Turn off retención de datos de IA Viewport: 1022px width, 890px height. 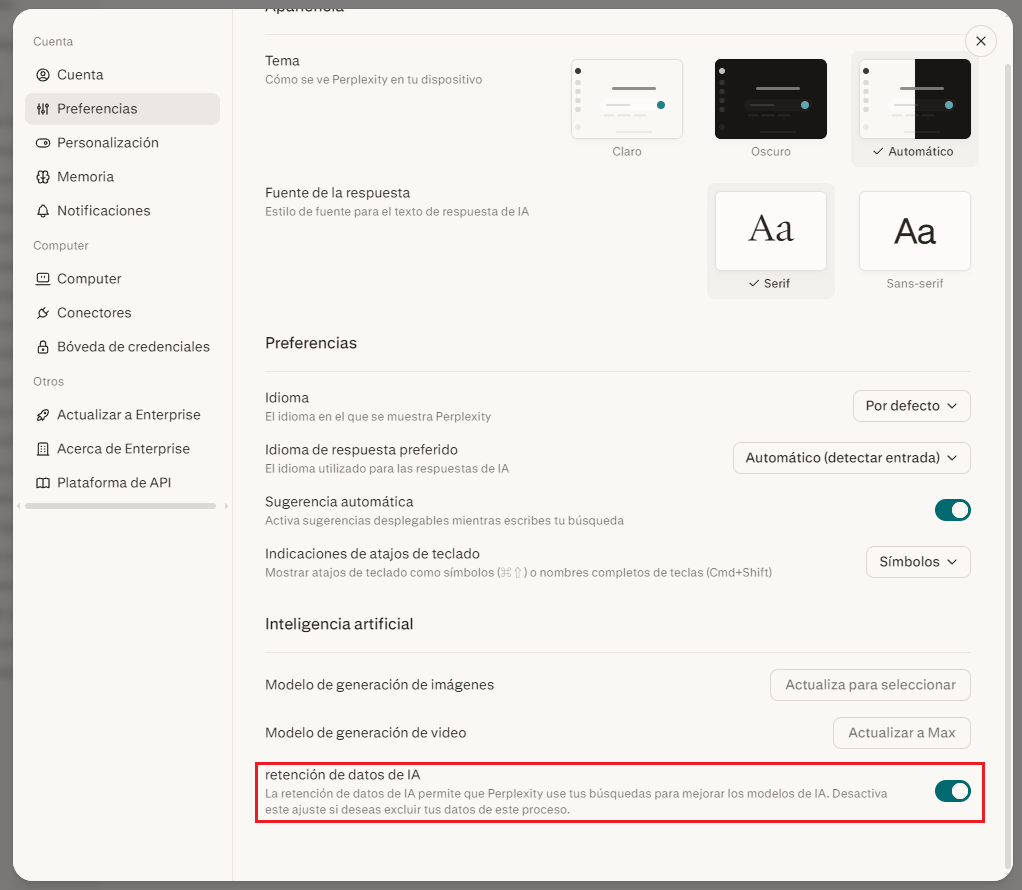tap(952, 791)
